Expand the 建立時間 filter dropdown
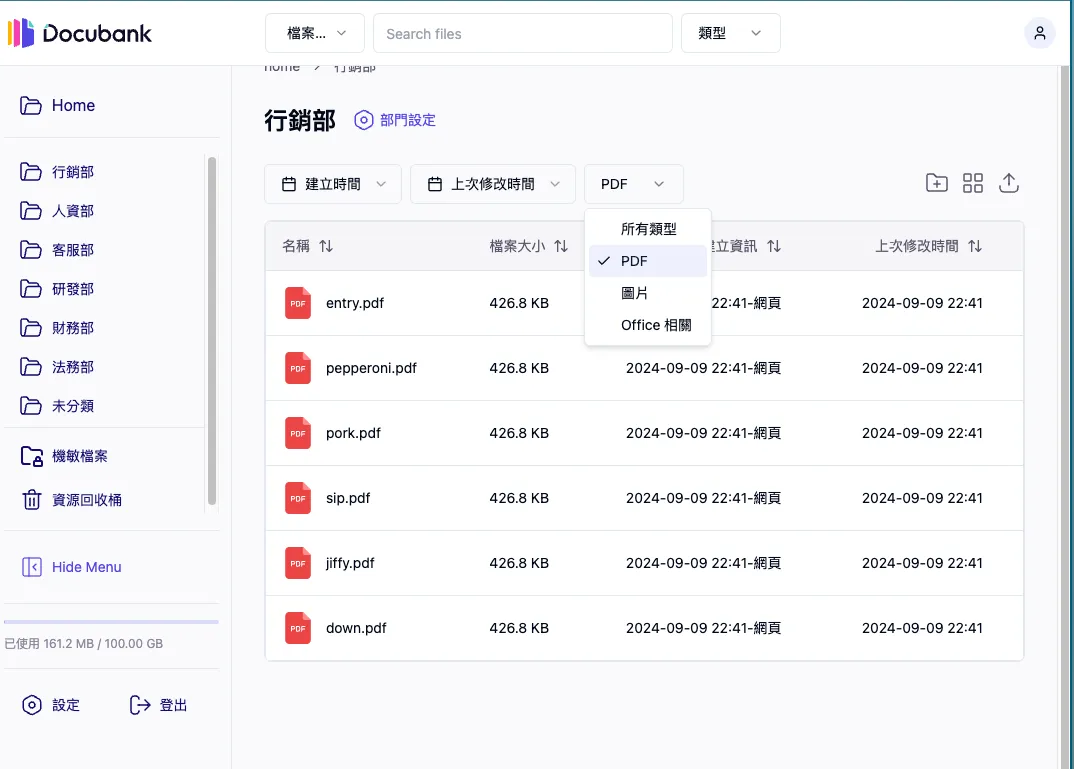This screenshot has height=769, width=1074. tap(332, 183)
